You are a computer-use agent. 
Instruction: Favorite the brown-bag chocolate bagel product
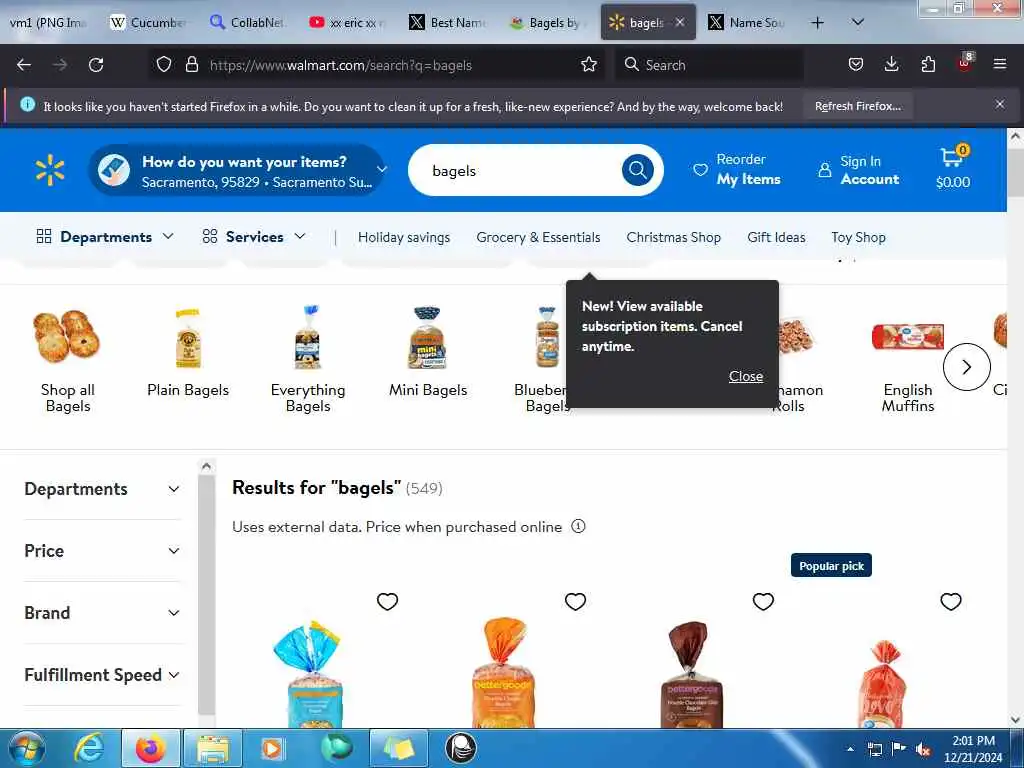pyautogui.click(x=763, y=601)
